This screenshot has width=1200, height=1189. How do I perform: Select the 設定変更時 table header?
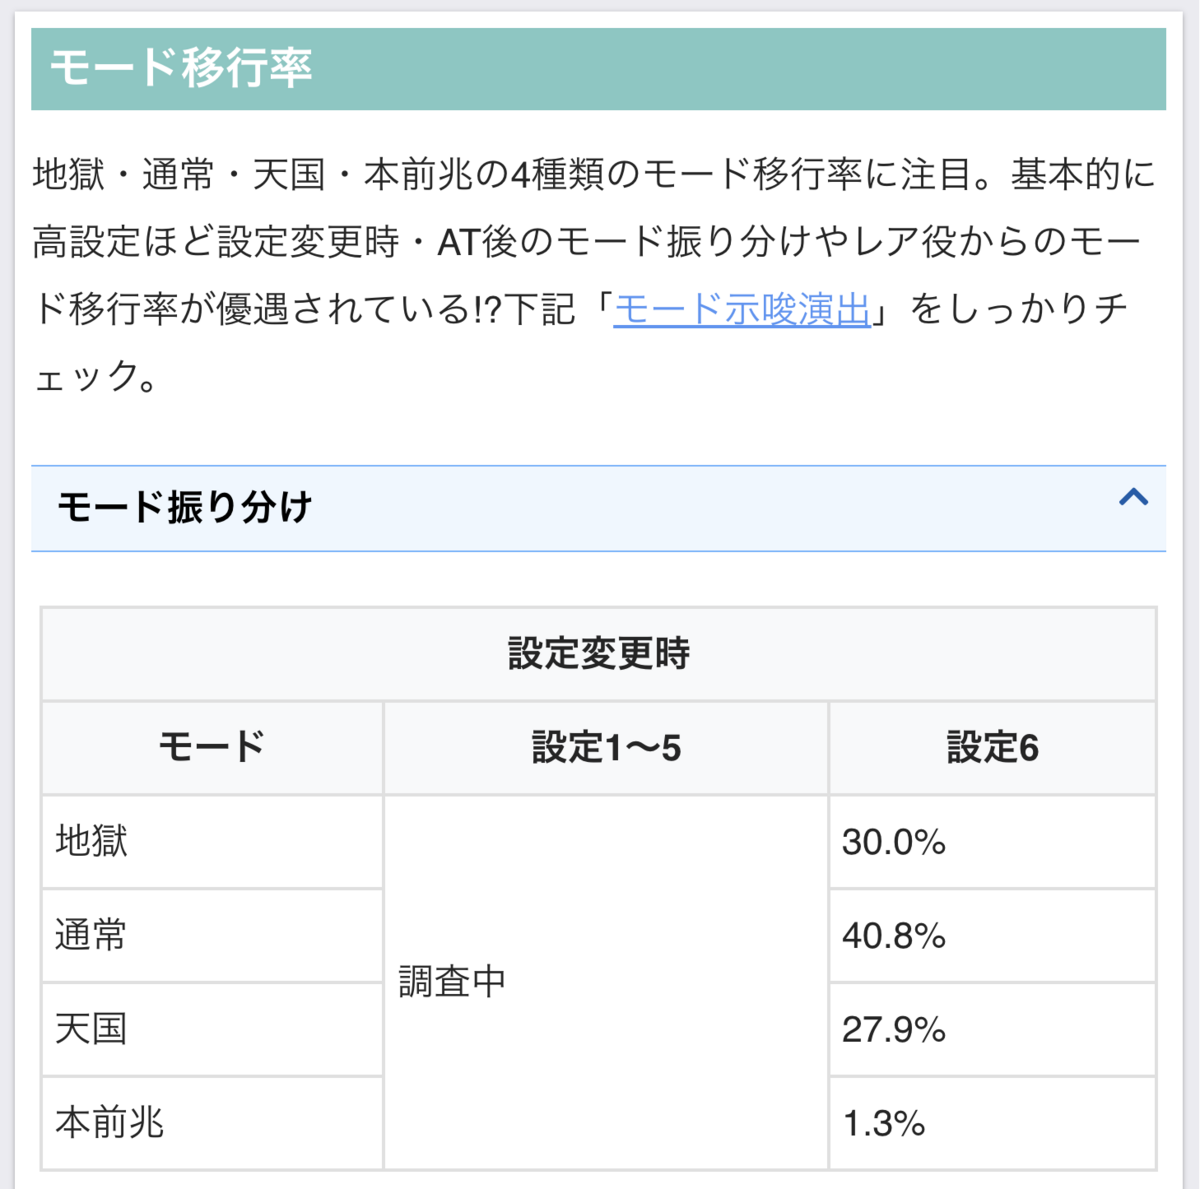(x=598, y=654)
